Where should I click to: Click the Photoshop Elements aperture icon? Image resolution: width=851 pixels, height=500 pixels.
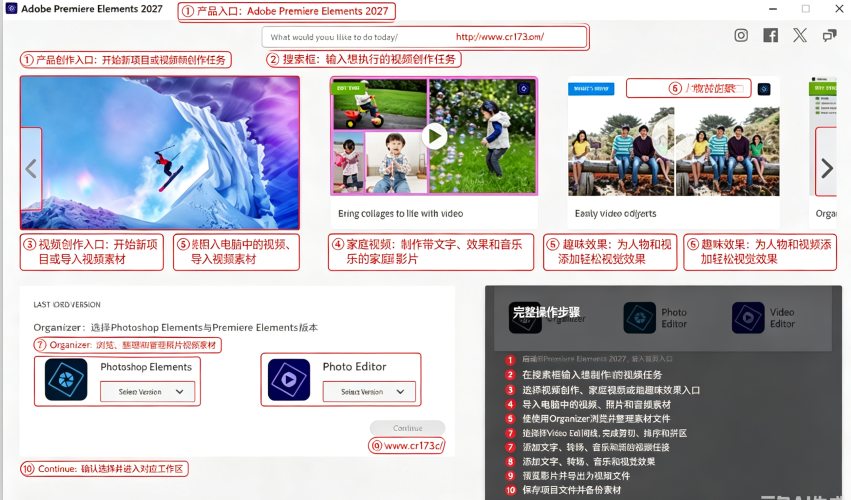[x=66, y=379]
